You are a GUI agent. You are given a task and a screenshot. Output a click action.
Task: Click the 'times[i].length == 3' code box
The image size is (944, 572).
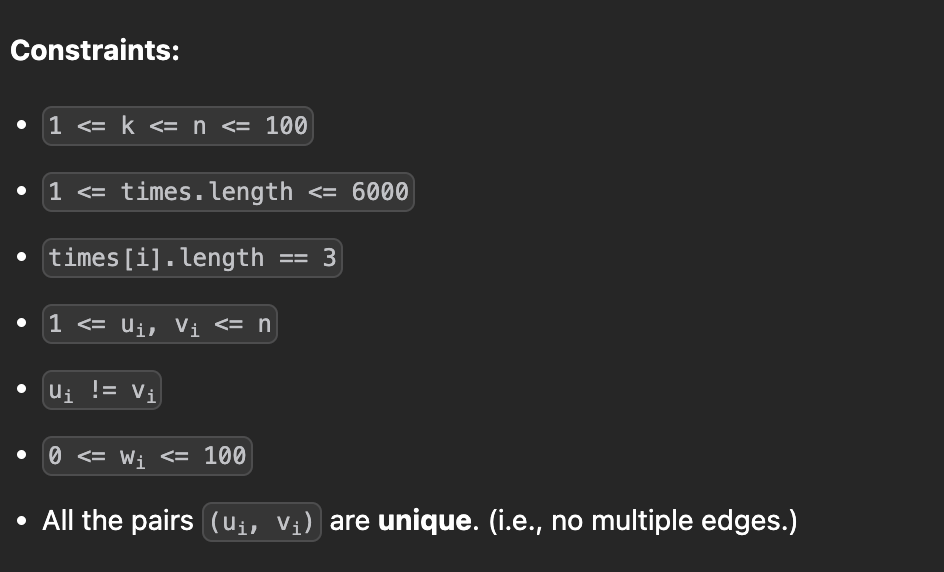(x=193, y=258)
